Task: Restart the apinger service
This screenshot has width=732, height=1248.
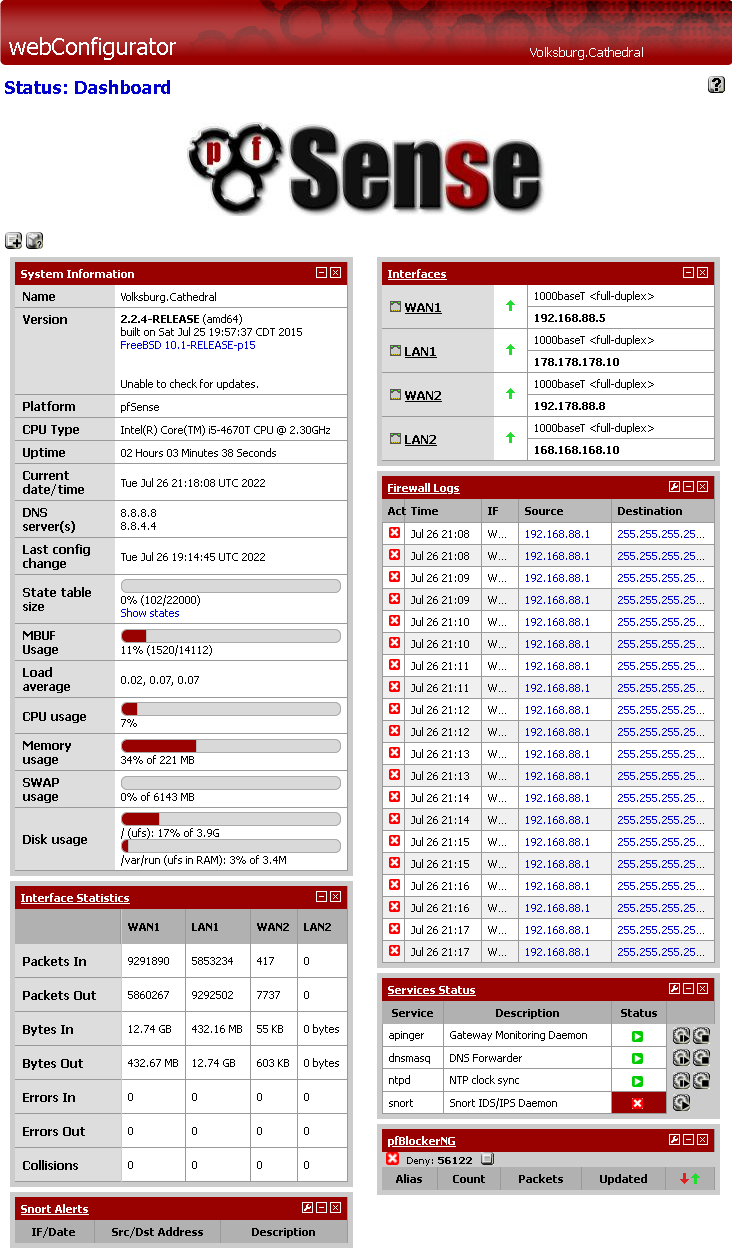Action: pos(681,1036)
